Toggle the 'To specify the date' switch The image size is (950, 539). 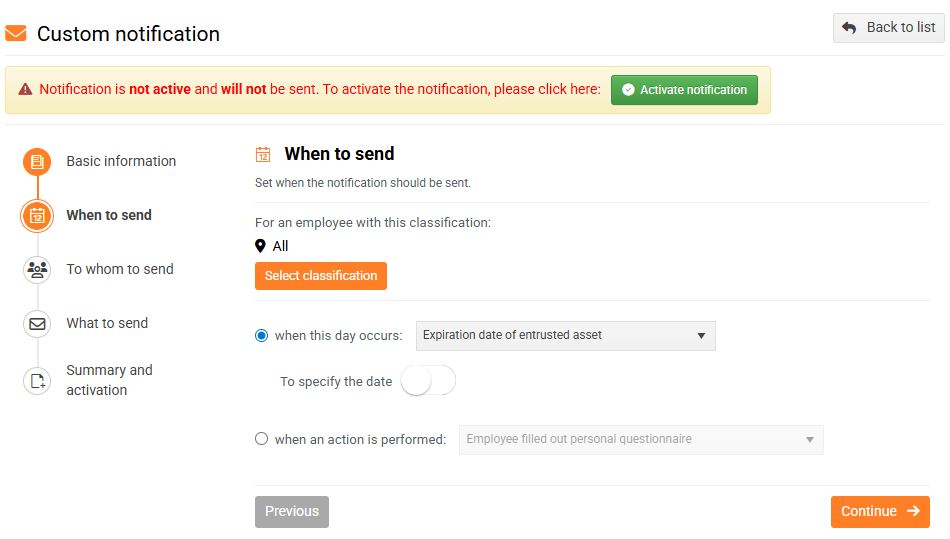coord(427,381)
